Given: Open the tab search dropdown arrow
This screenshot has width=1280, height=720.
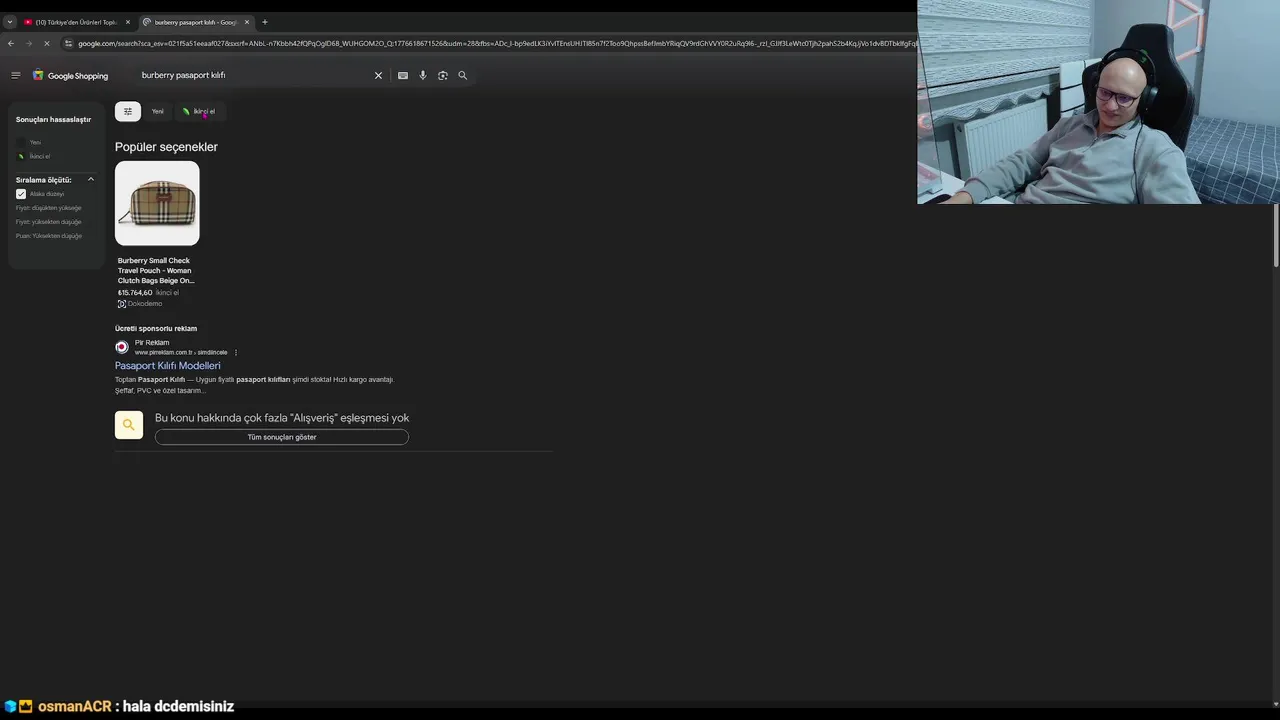Looking at the screenshot, I should click(10, 22).
